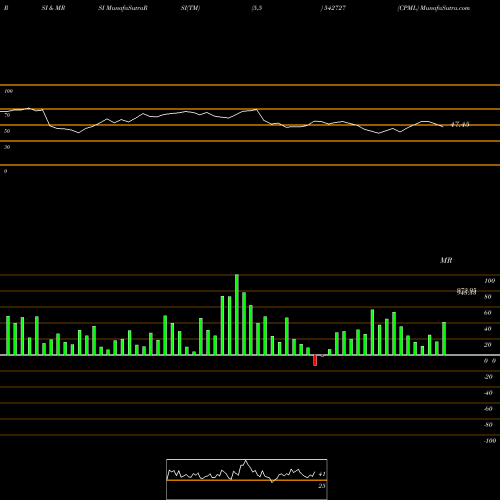
Task: Click the SI MunafaSutraR header label
Action: (x=123, y=8)
